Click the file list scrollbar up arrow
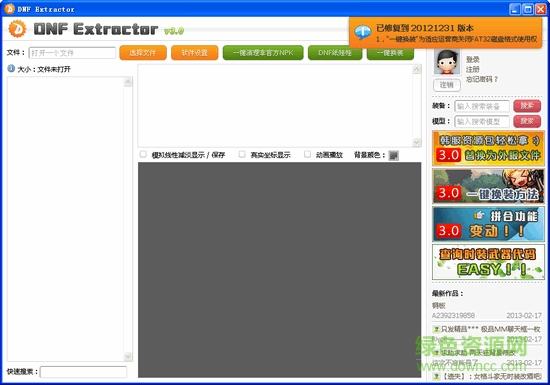This screenshot has height=385, width=550. click(x=128, y=82)
